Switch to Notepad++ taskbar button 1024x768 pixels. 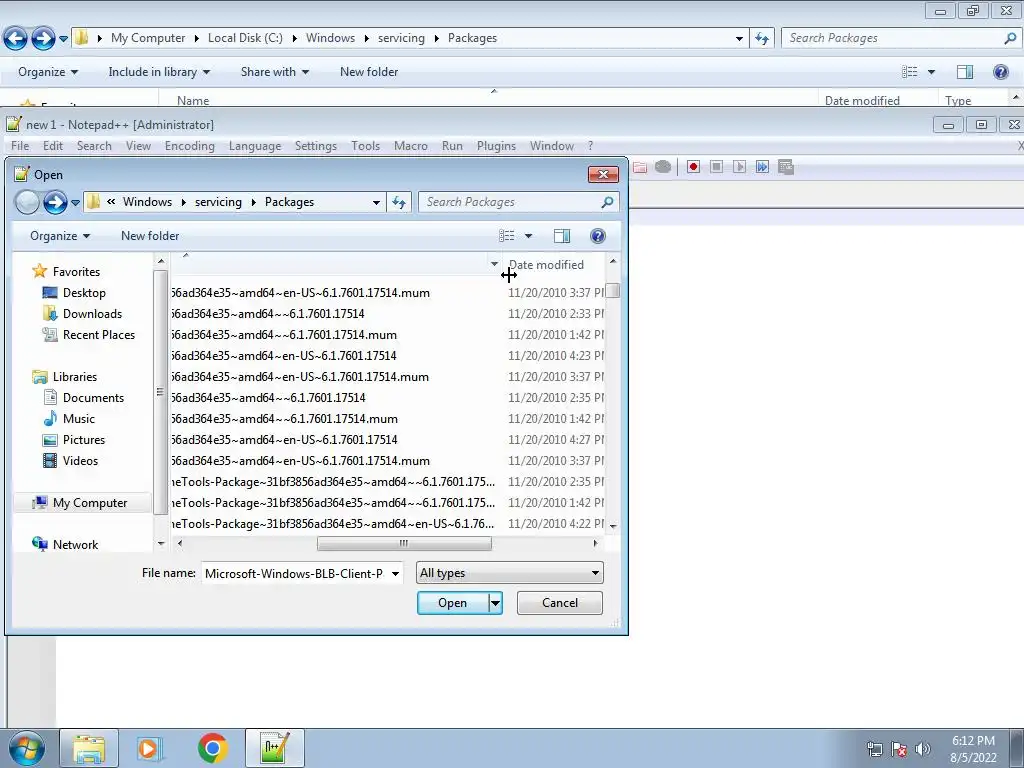(x=274, y=748)
